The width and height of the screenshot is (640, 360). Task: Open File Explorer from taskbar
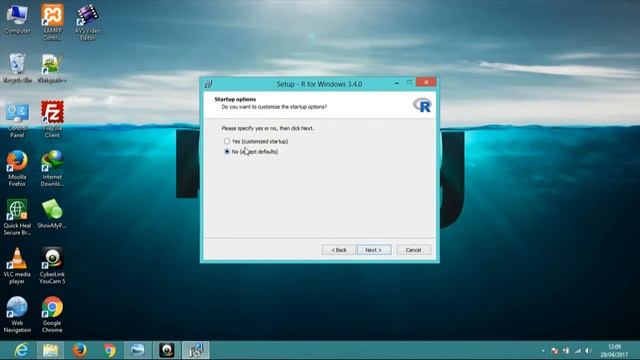click(51, 350)
